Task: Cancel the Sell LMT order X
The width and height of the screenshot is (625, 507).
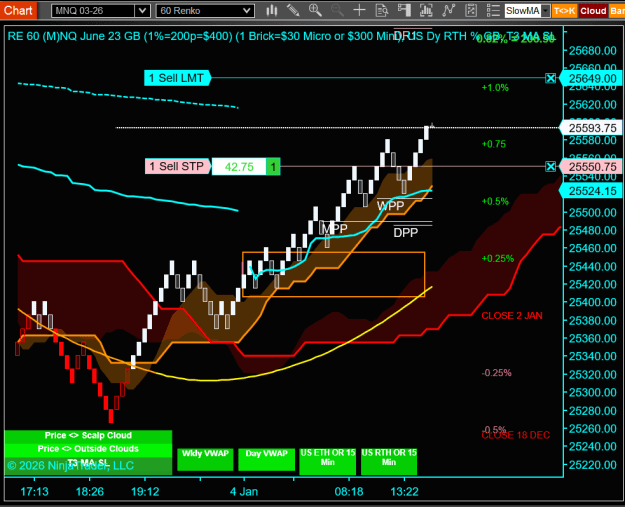Action: (550, 78)
